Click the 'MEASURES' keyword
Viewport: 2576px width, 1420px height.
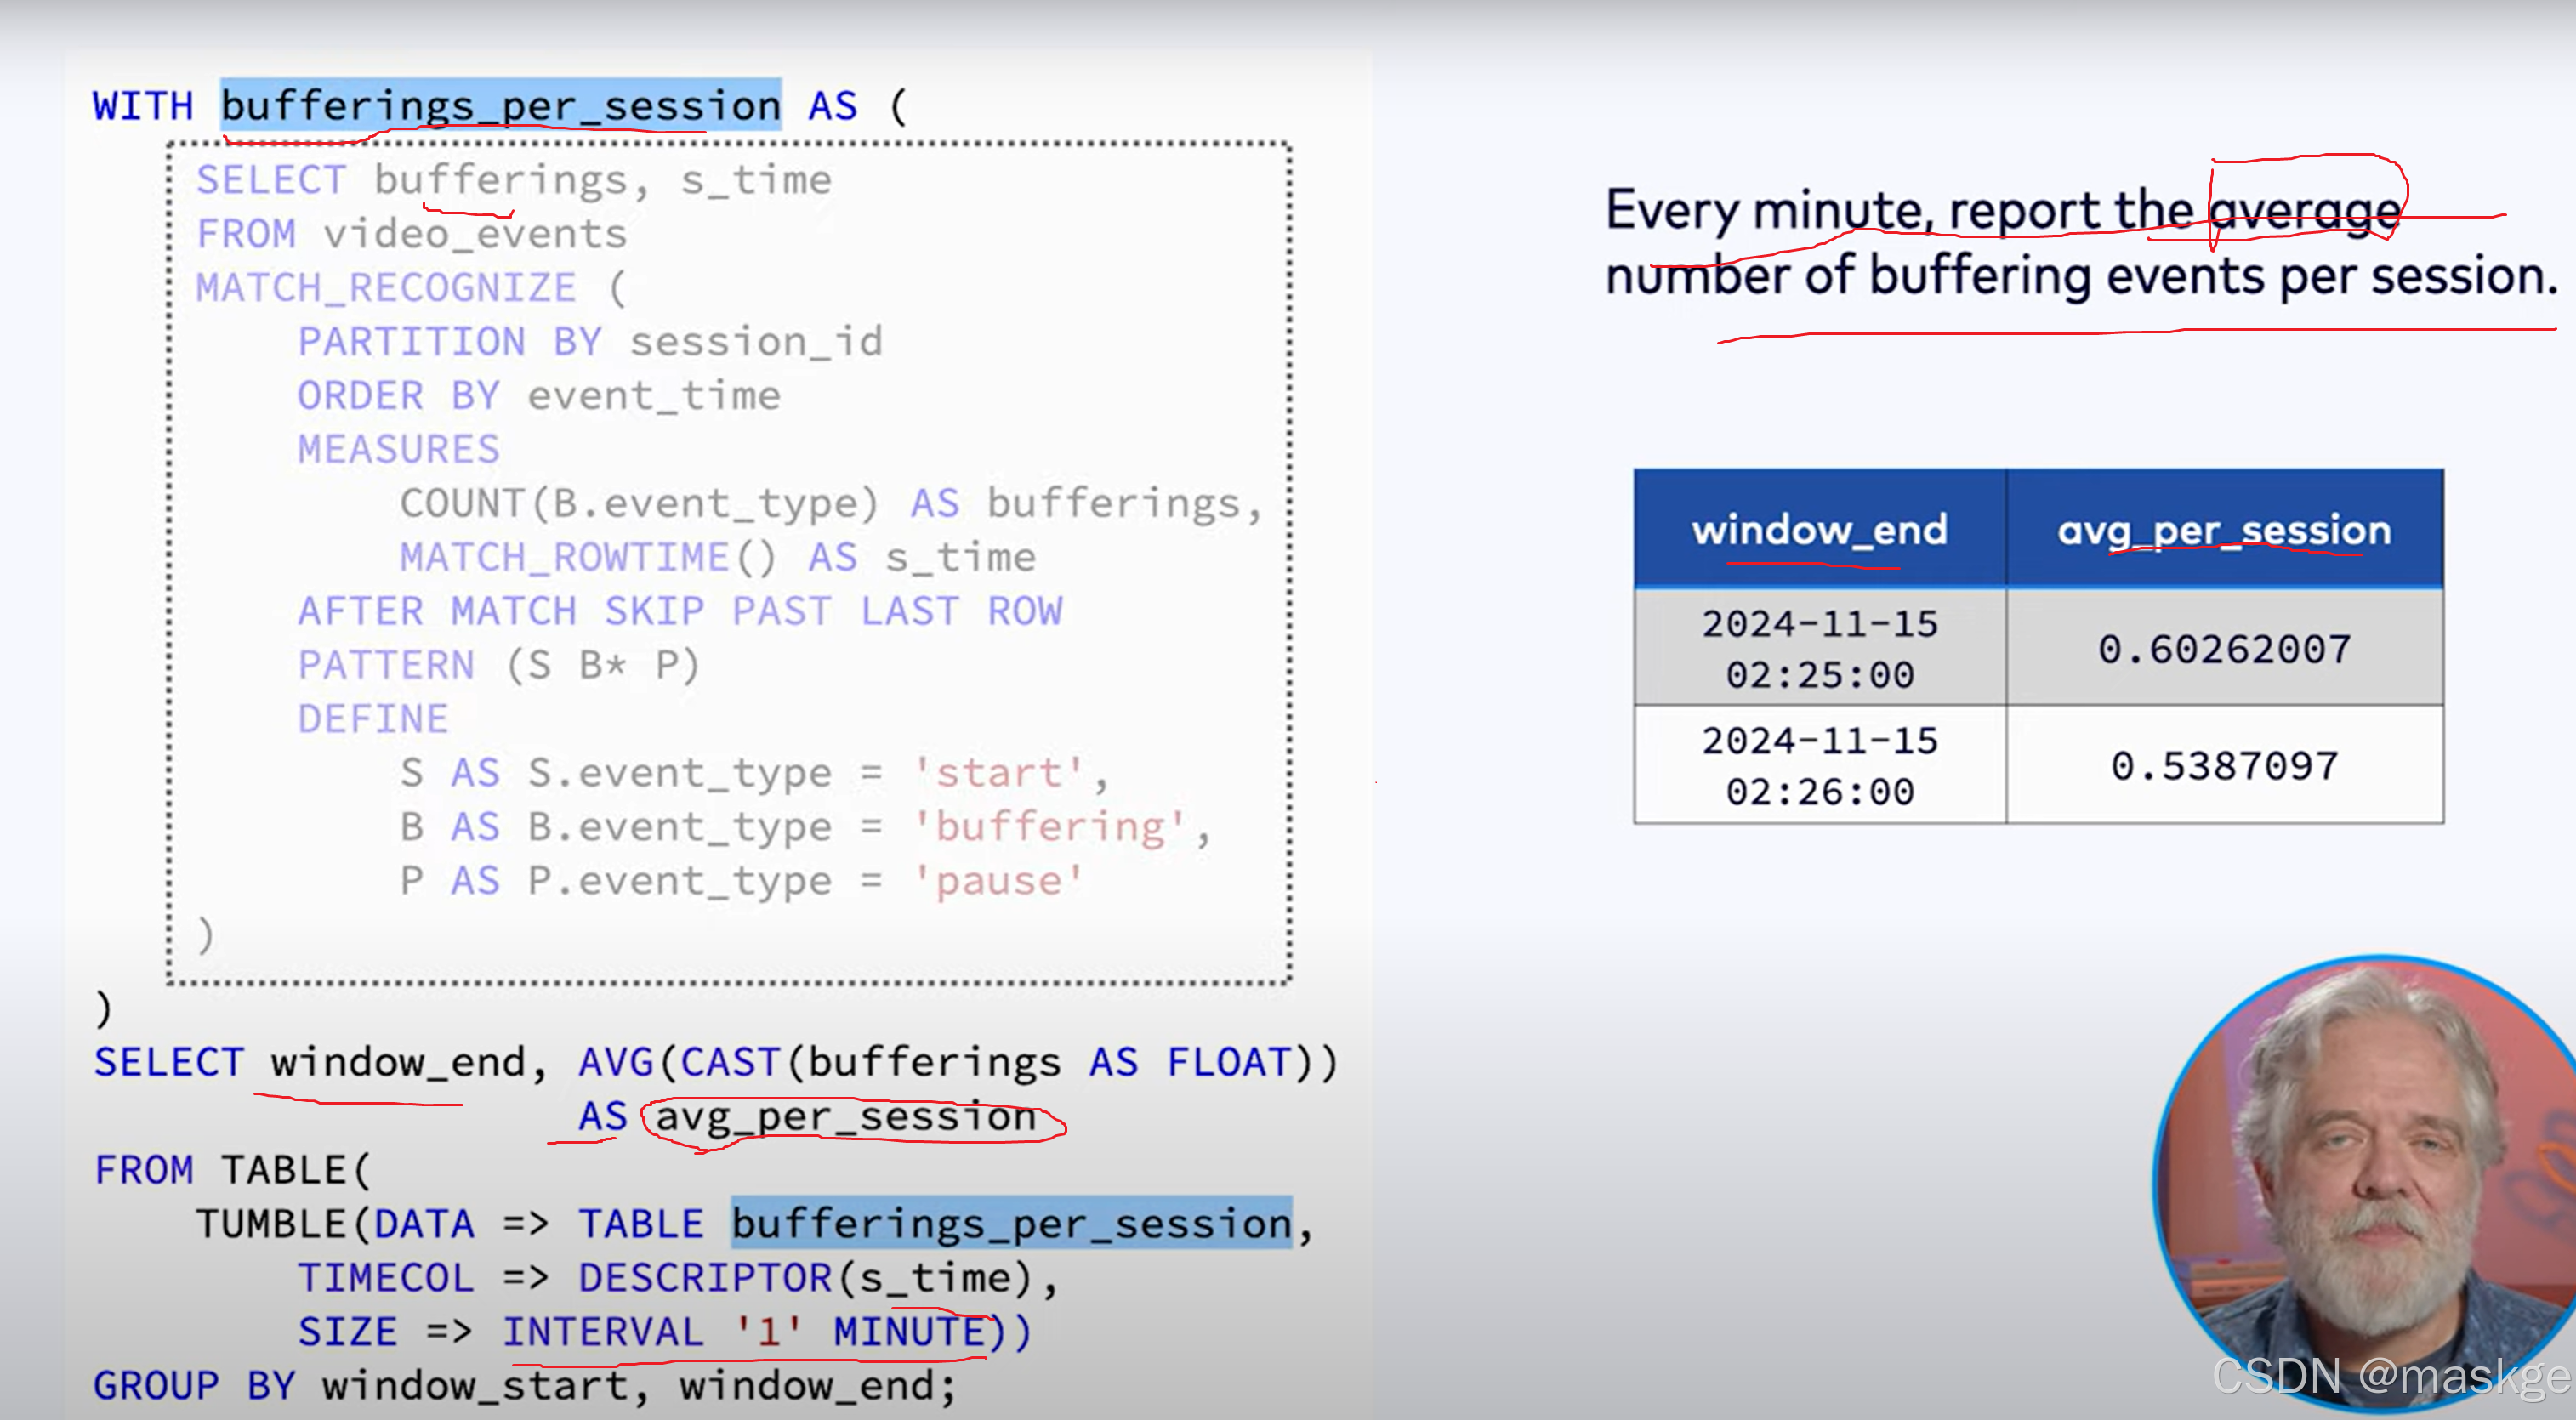click(398, 449)
